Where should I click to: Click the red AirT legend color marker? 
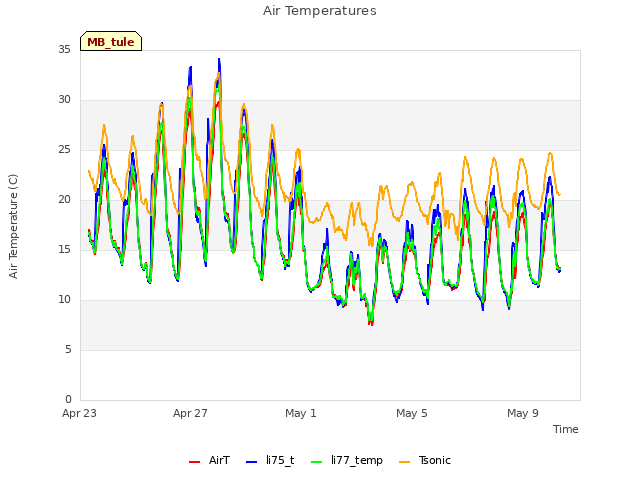[x=195, y=462]
